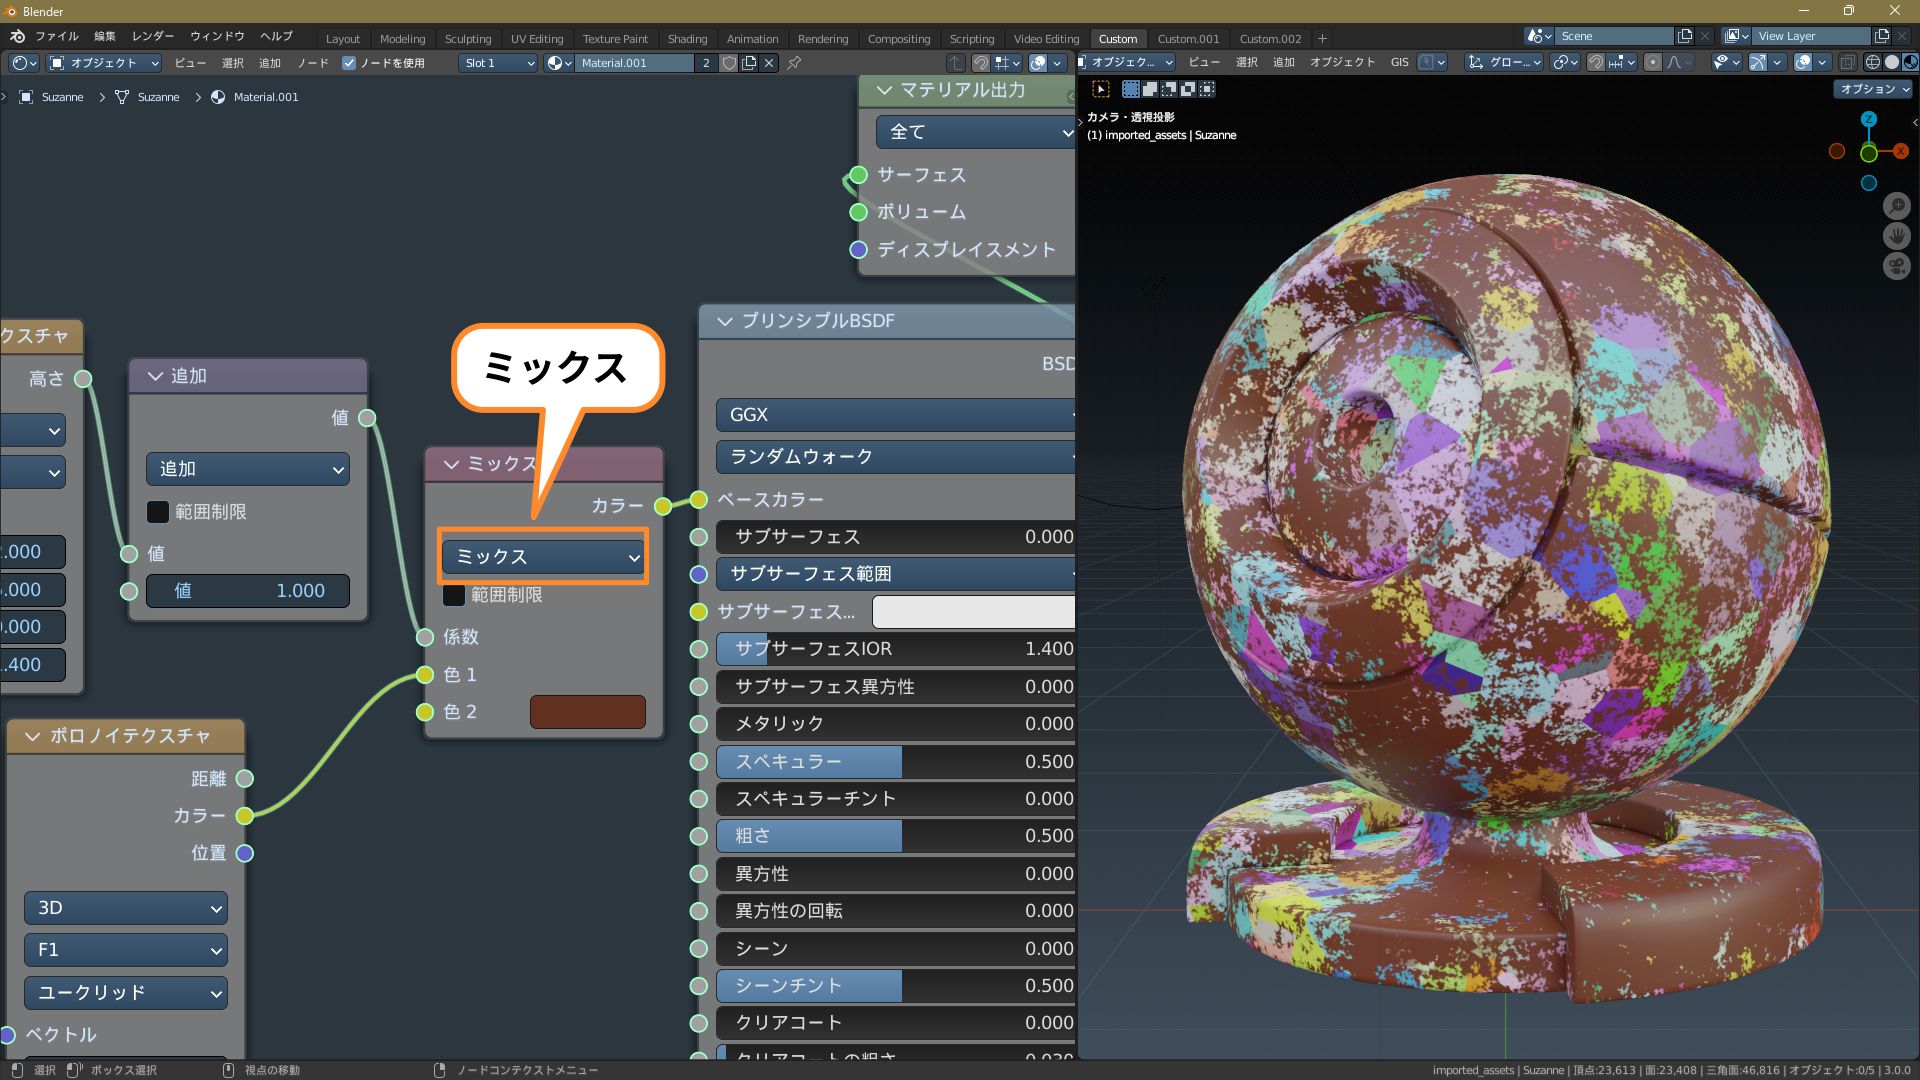Viewport: 1920px width, 1080px height.
Task: Choose the subtract selection mode icon
Action: coord(1169,89)
